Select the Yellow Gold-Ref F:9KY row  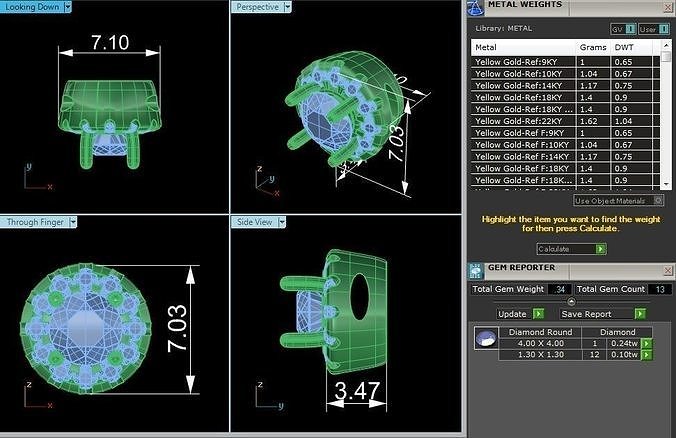coord(566,133)
